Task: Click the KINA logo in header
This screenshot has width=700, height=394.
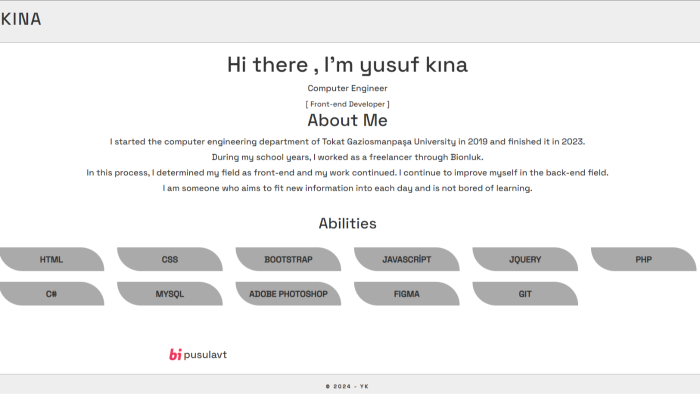Action: pos(21,19)
